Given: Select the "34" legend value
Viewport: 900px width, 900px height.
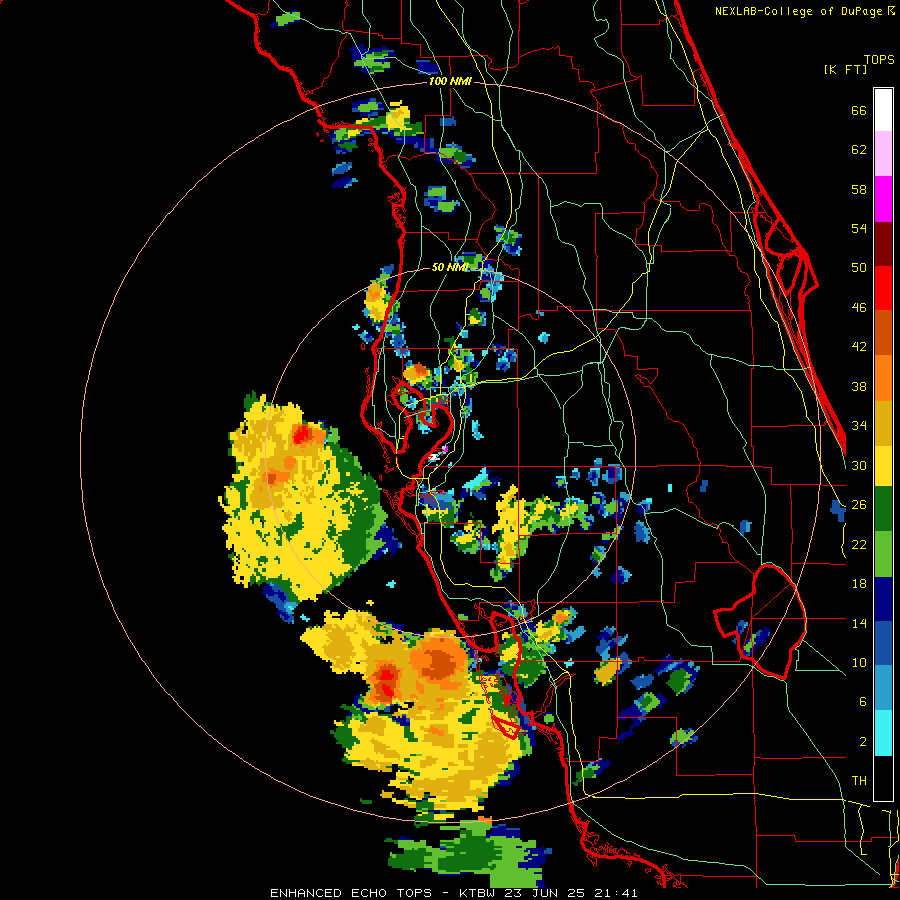Looking at the screenshot, I should point(859,425).
